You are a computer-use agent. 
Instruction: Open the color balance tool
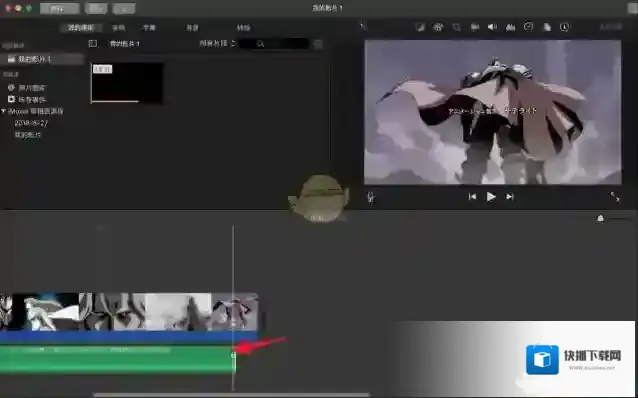tap(420, 27)
